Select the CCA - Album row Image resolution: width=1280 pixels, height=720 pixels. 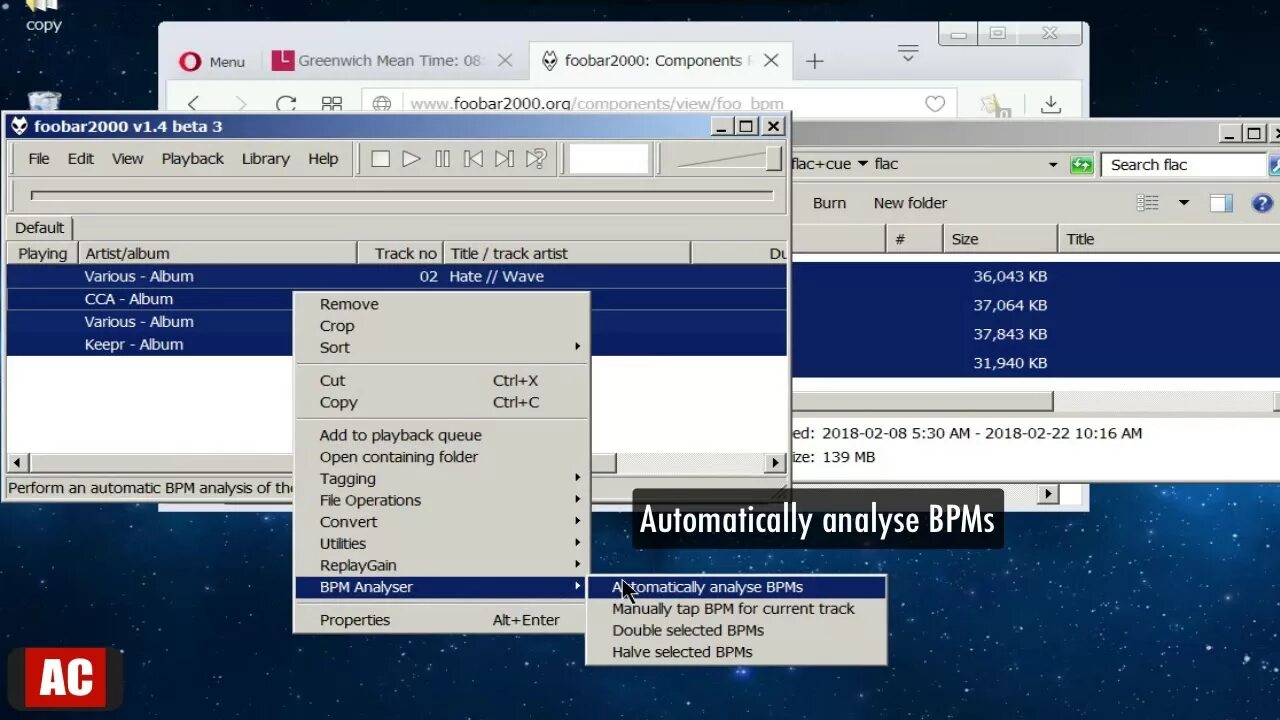150,299
